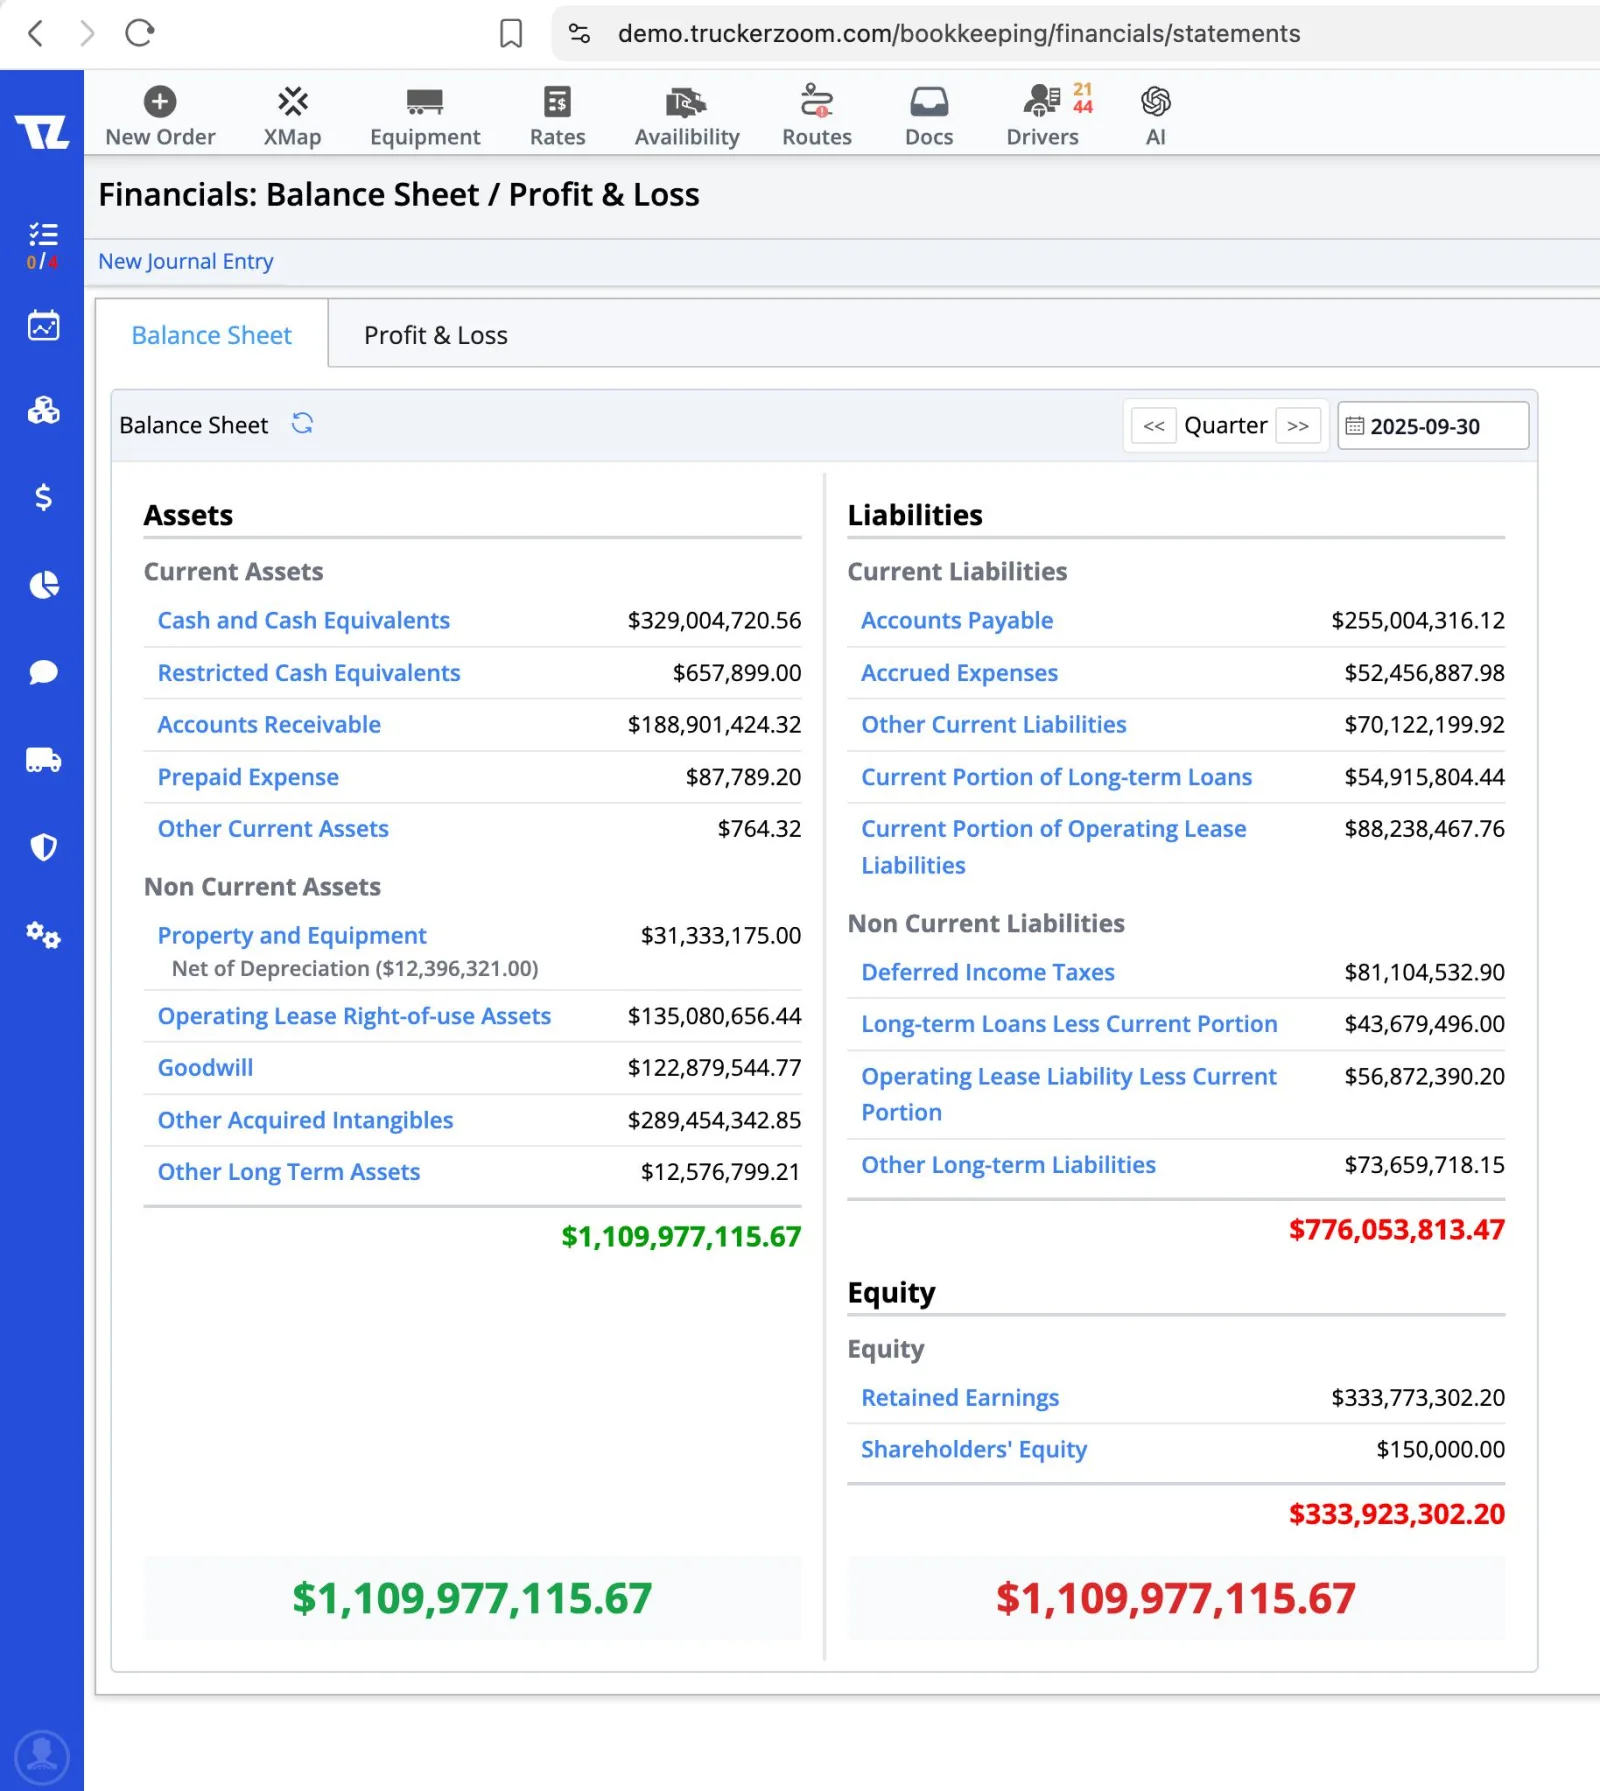
Task: Open Property and Equipment account
Action: pyautogui.click(x=292, y=936)
